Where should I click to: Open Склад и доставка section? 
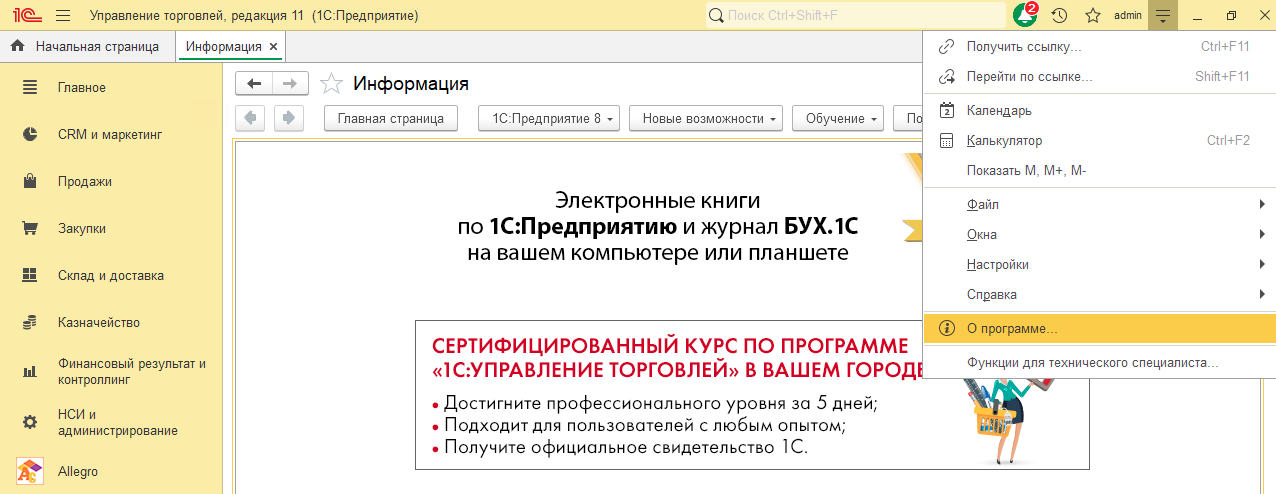111,275
